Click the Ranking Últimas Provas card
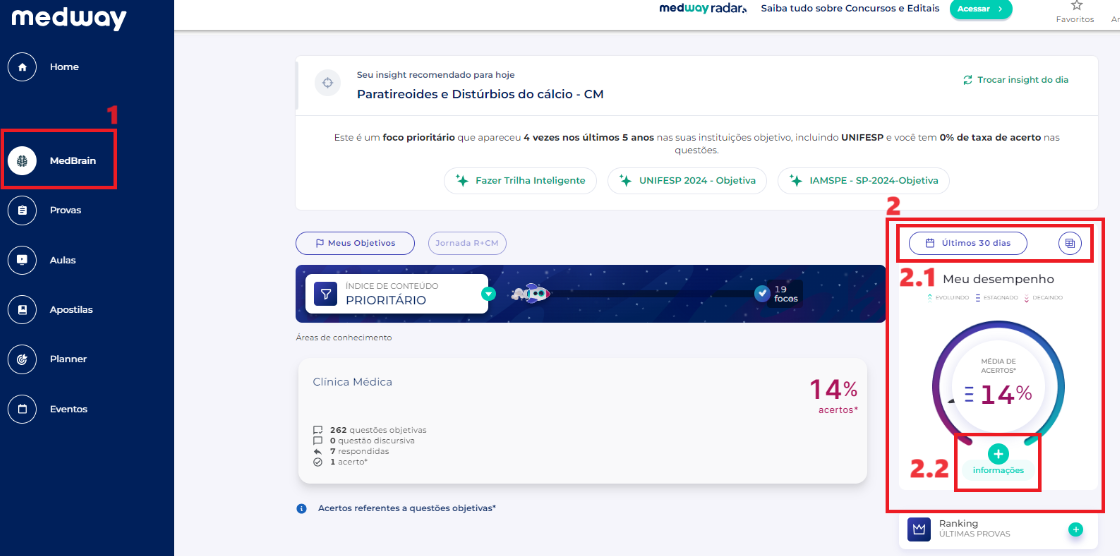1120x556 pixels. 998,530
